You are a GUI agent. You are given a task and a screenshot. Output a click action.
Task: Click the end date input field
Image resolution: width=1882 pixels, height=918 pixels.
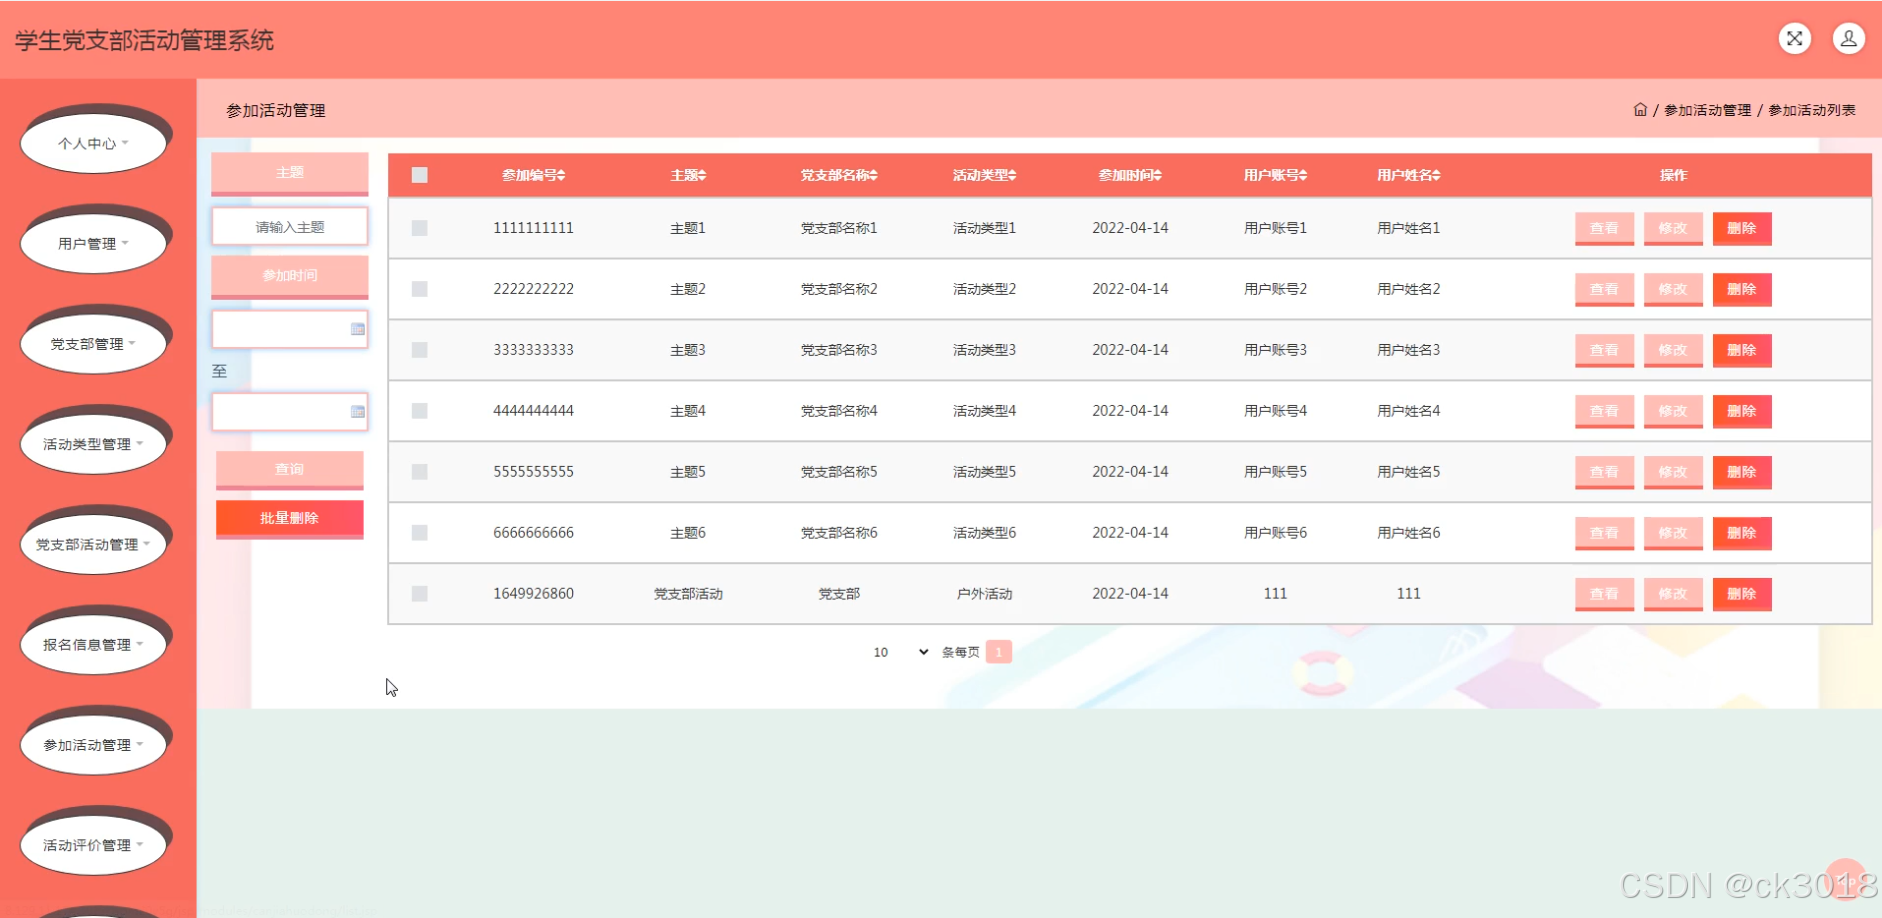tap(290, 412)
